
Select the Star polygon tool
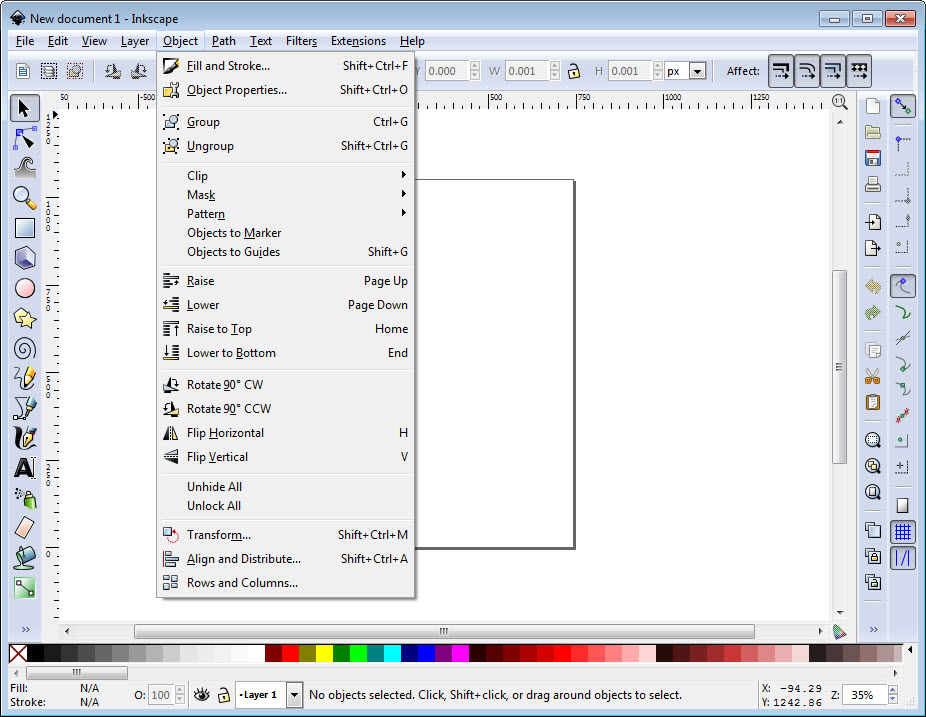[x=24, y=318]
